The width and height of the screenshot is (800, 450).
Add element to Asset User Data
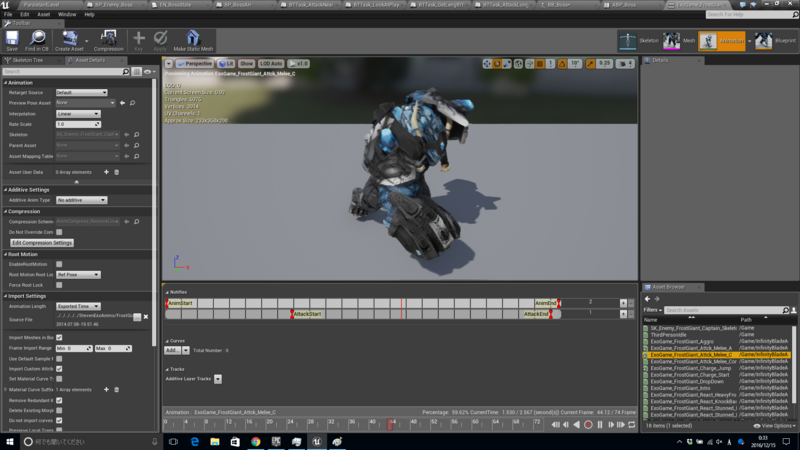coord(106,172)
